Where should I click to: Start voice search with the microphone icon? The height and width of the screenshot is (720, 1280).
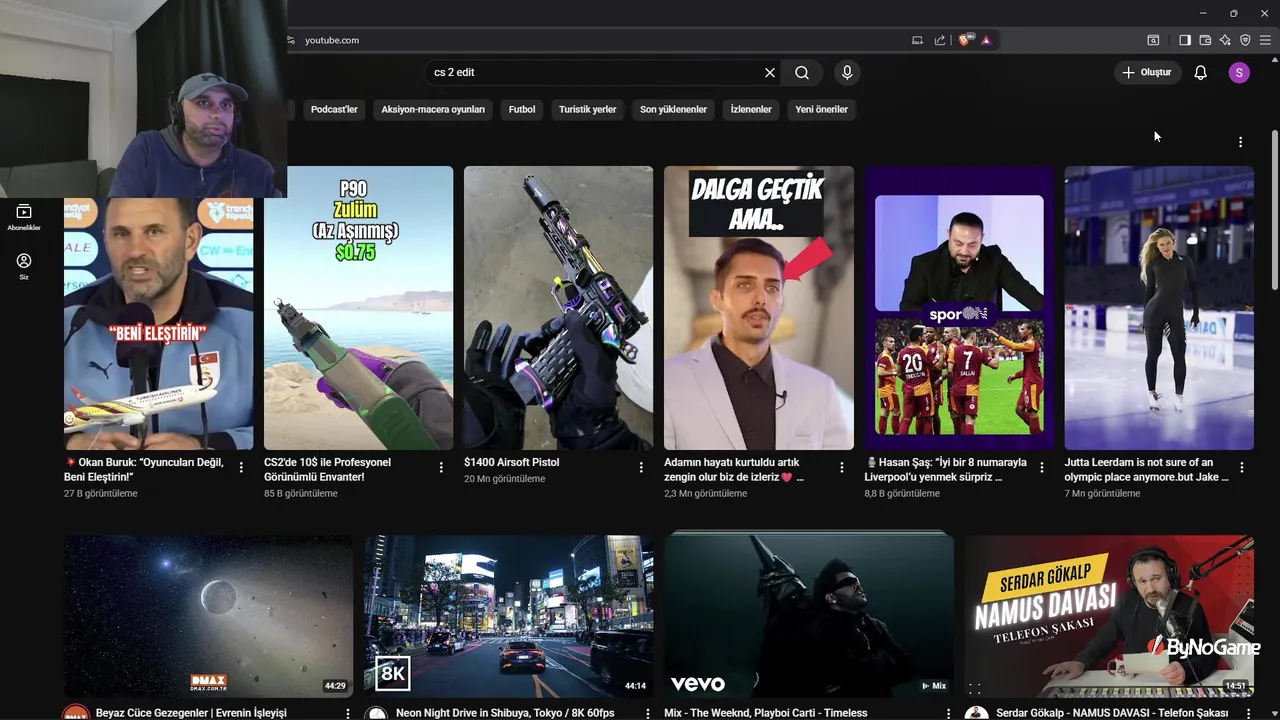(x=847, y=73)
